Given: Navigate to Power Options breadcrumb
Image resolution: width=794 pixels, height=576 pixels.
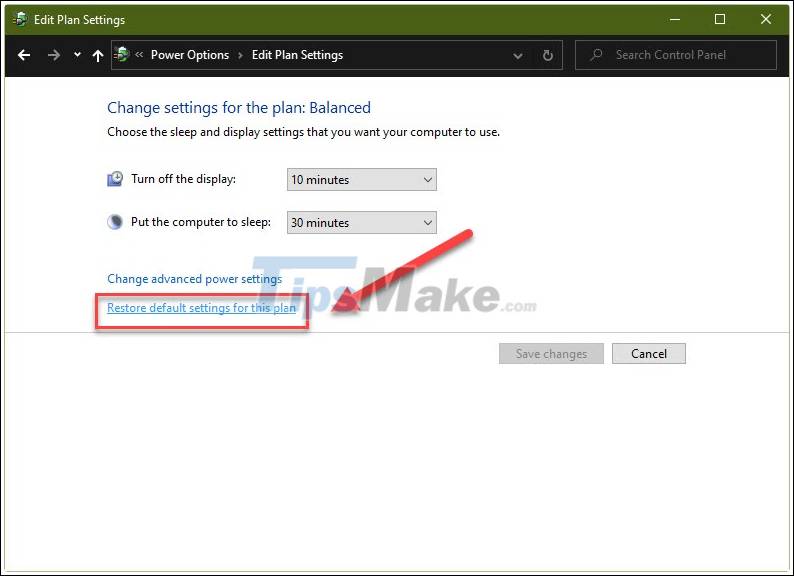Looking at the screenshot, I should click(x=189, y=55).
